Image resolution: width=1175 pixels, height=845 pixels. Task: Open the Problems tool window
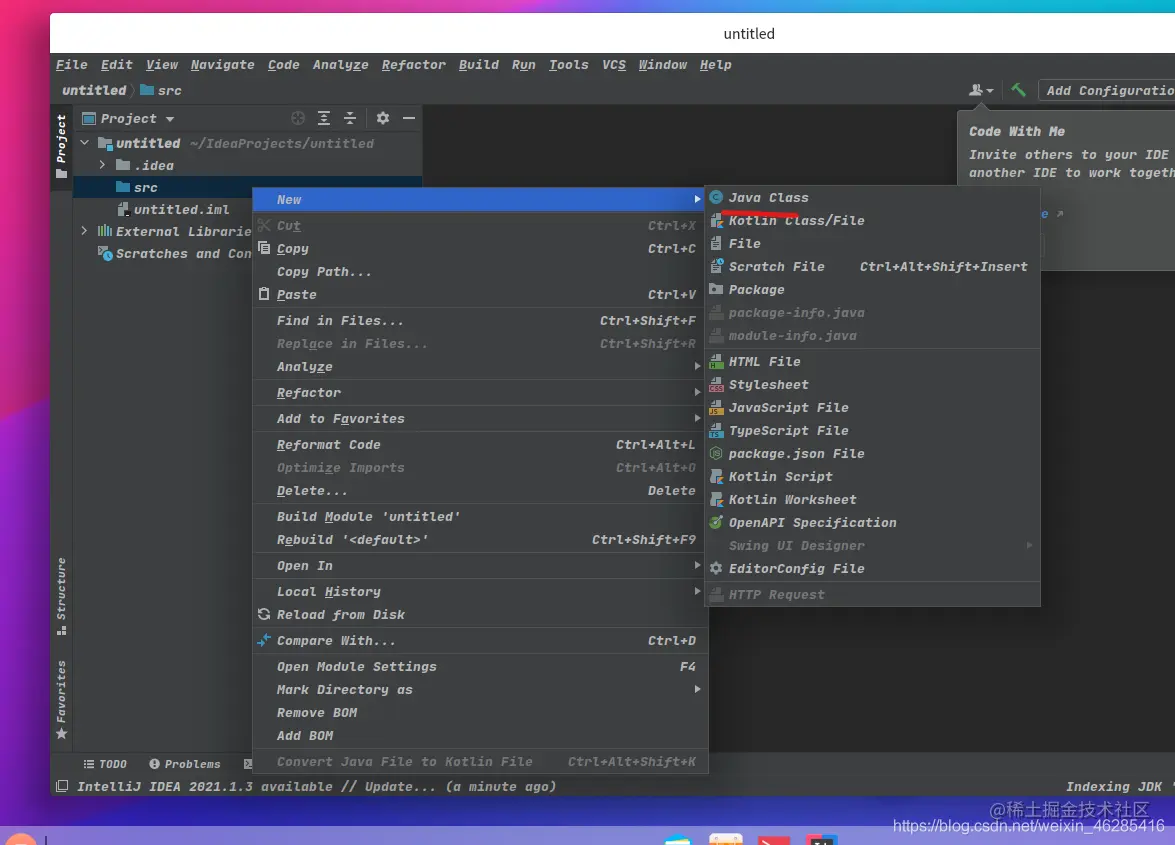pyautogui.click(x=184, y=764)
